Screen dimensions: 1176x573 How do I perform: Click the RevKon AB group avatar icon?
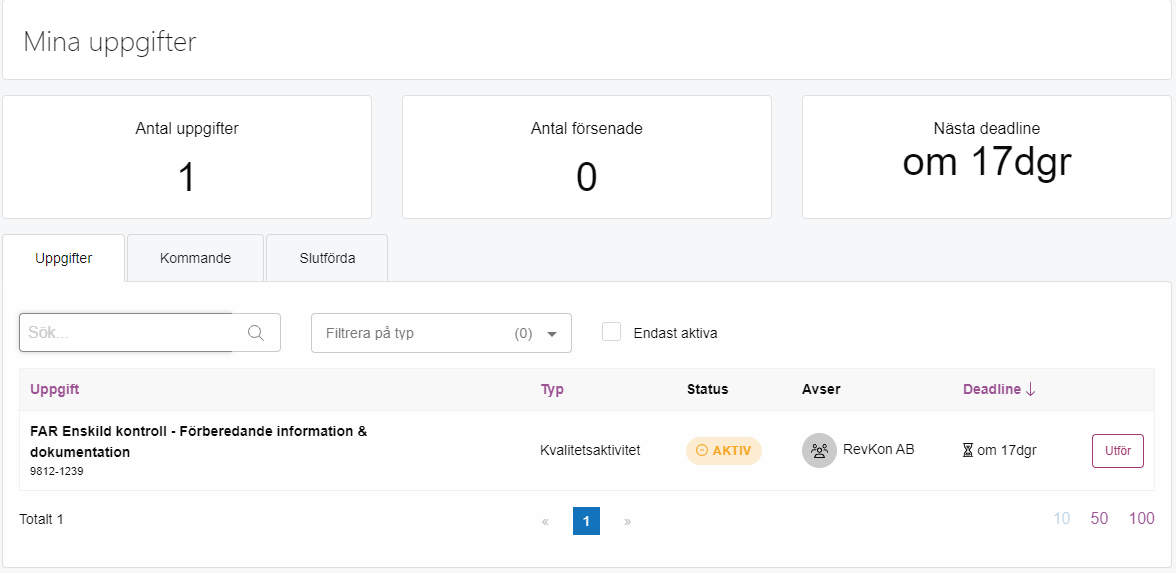tap(819, 451)
